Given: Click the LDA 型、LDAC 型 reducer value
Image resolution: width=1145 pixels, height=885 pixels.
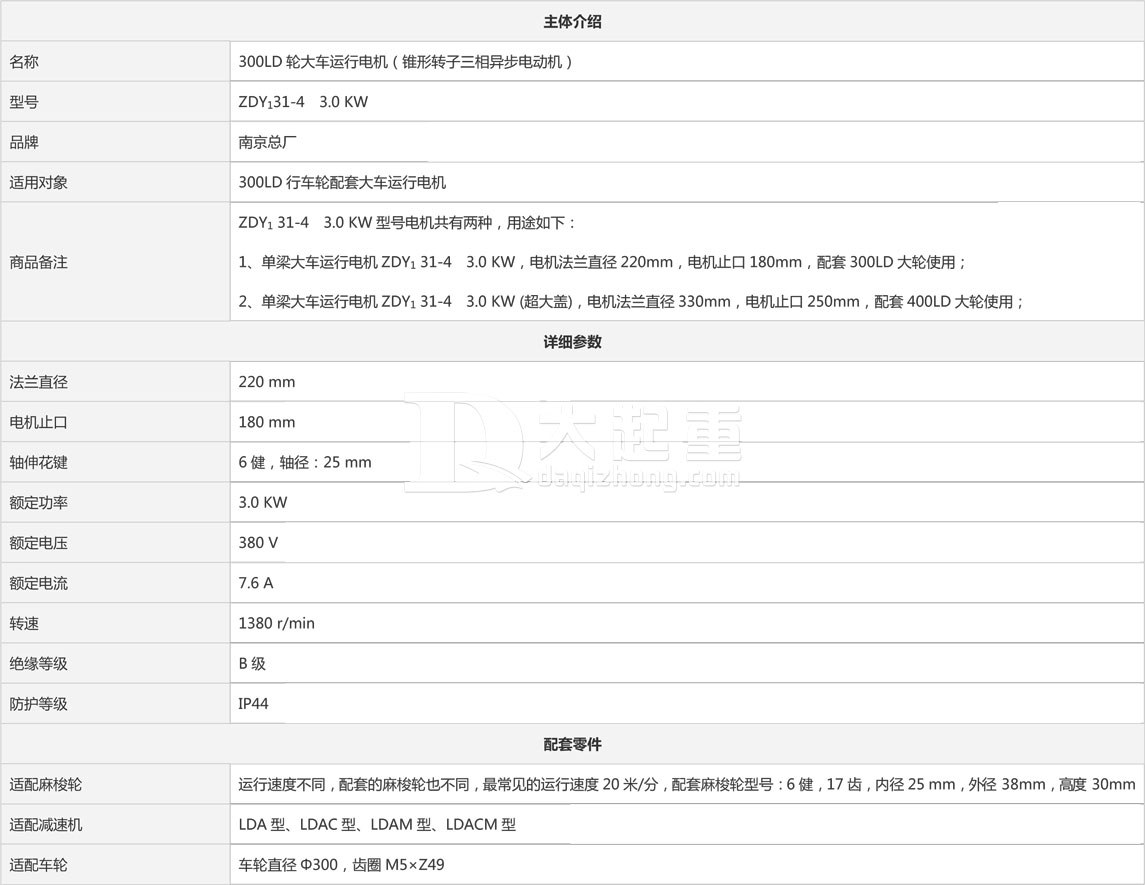Looking at the screenshot, I should [377, 824].
